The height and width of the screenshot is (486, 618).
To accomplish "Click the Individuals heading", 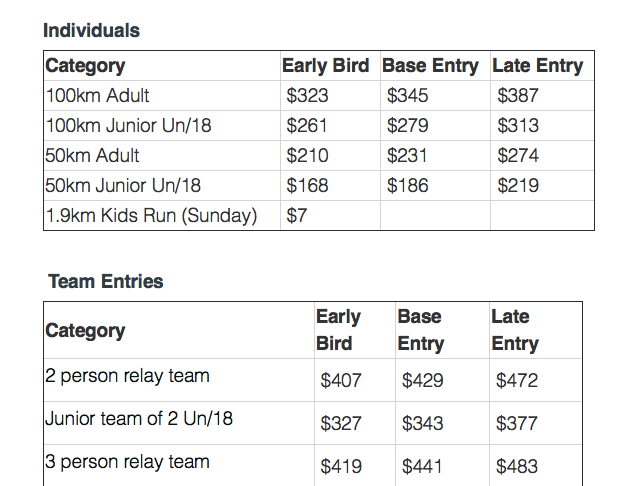I will [x=91, y=31].
